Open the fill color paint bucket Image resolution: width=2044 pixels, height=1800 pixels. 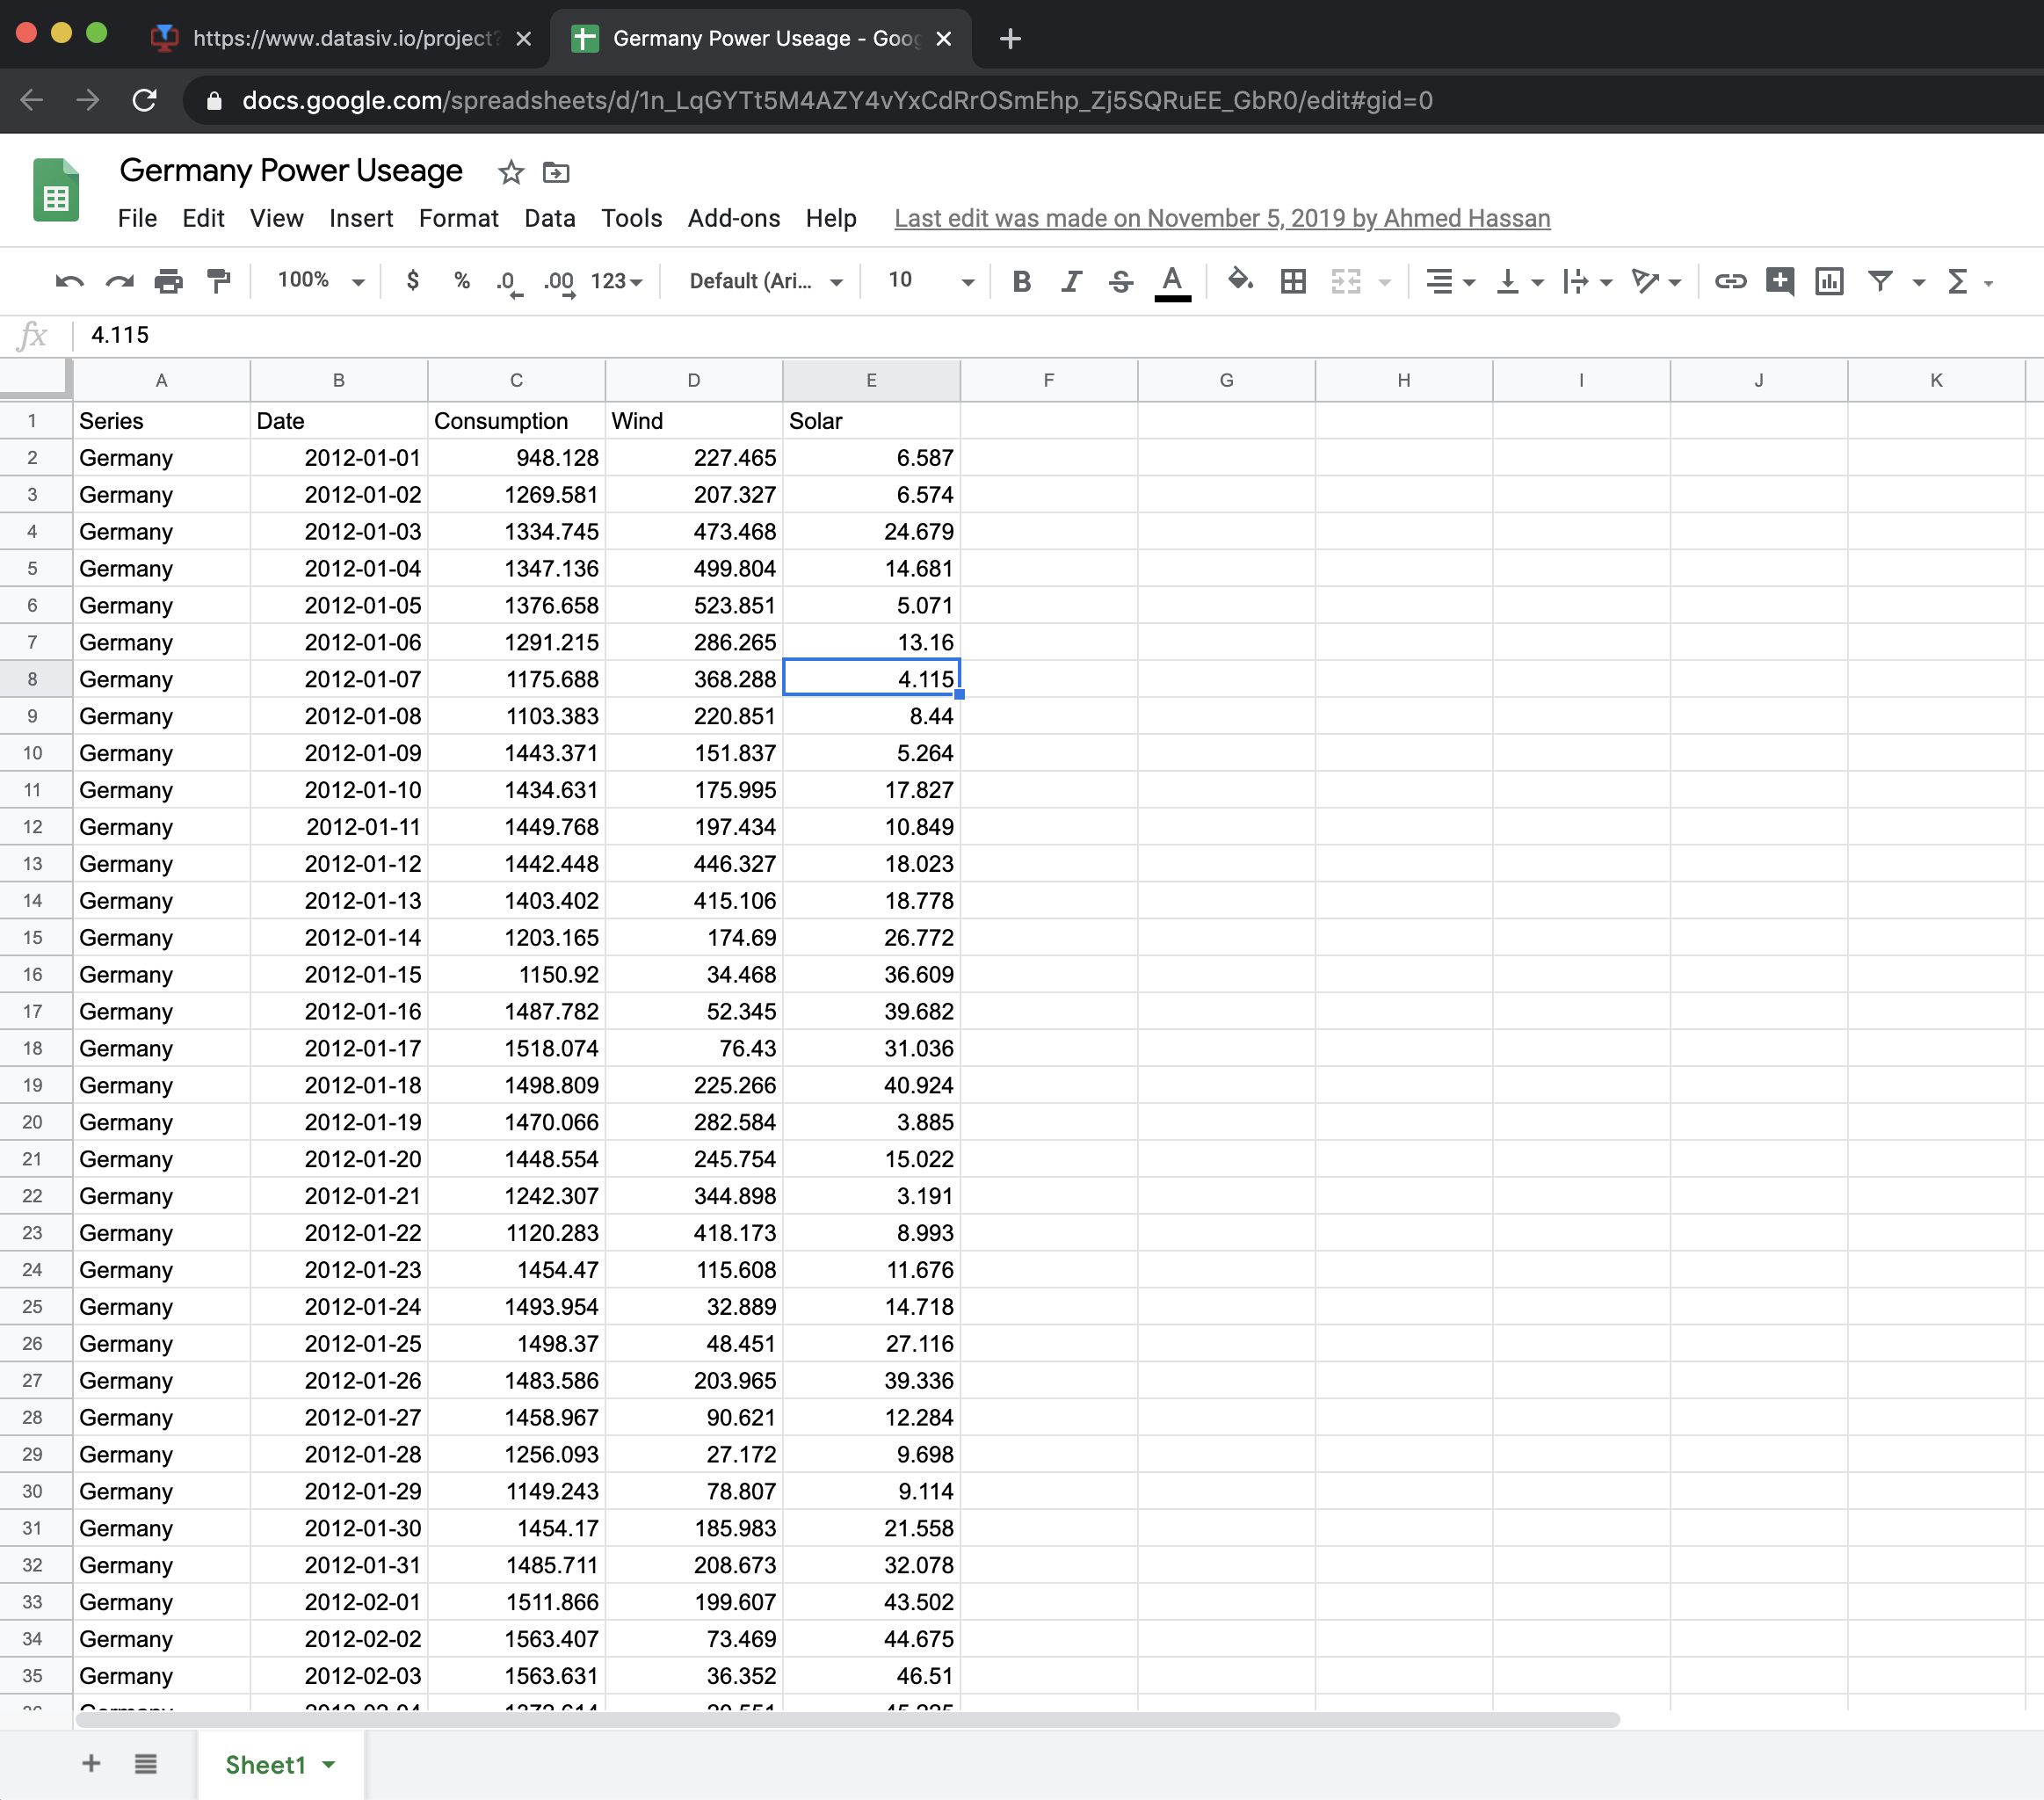(x=1240, y=281)
